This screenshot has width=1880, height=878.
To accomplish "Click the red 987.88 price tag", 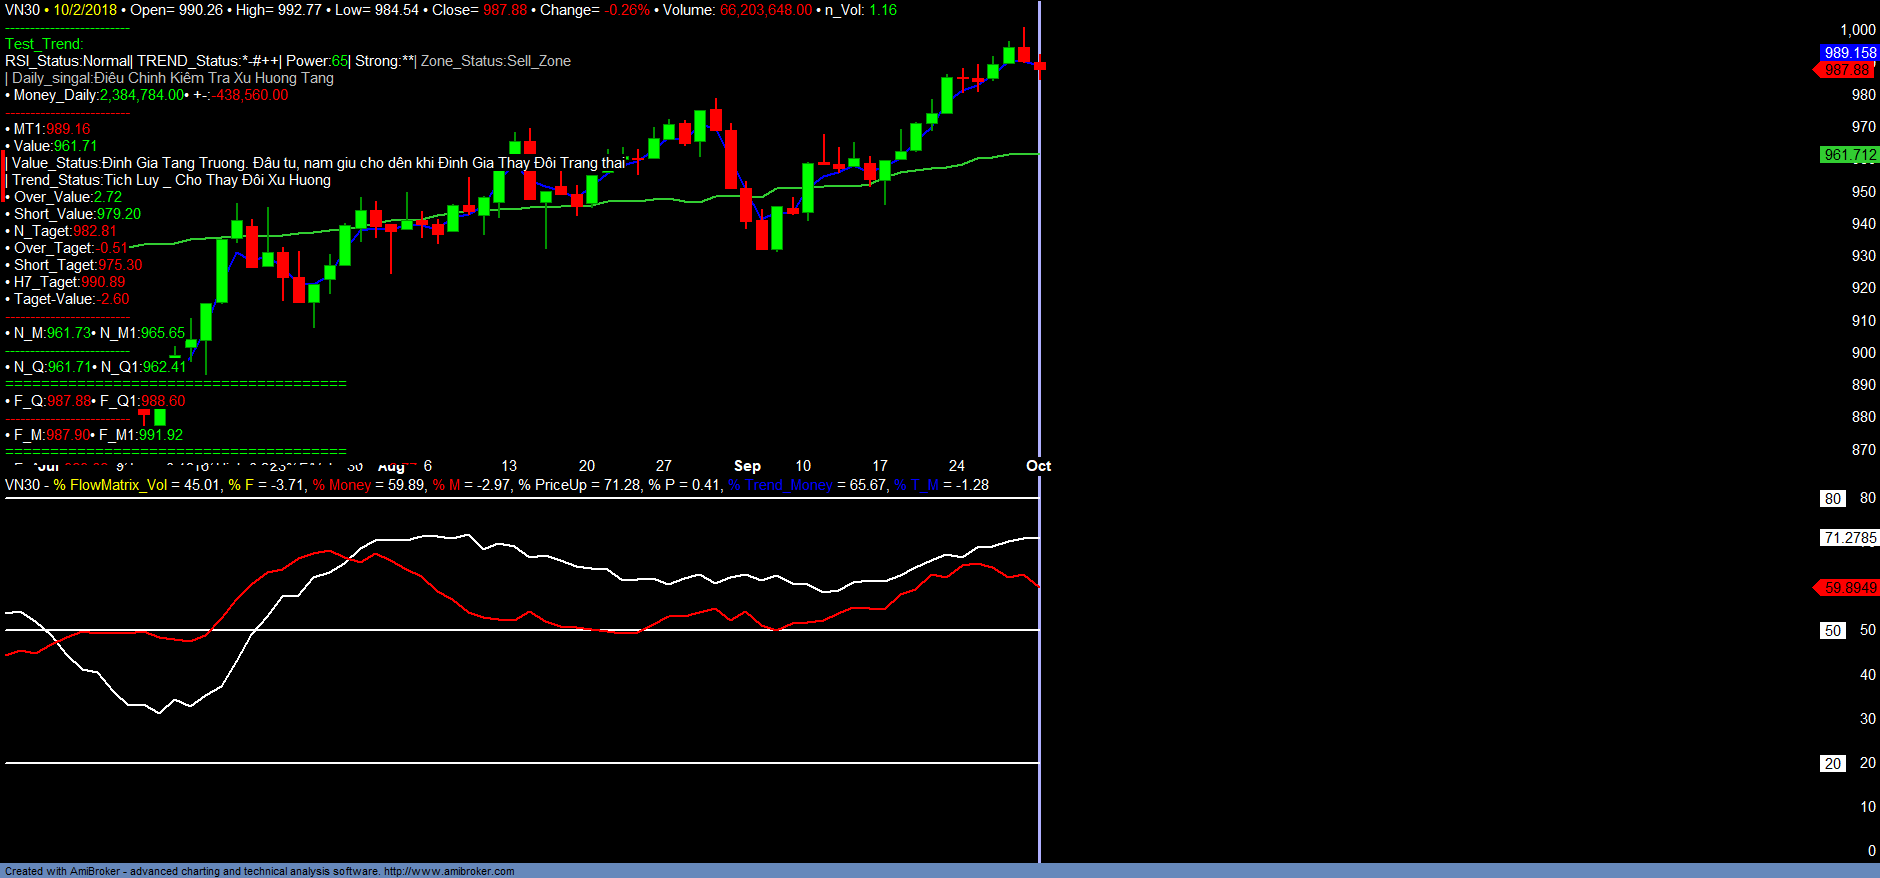I will coord(1847,70).
